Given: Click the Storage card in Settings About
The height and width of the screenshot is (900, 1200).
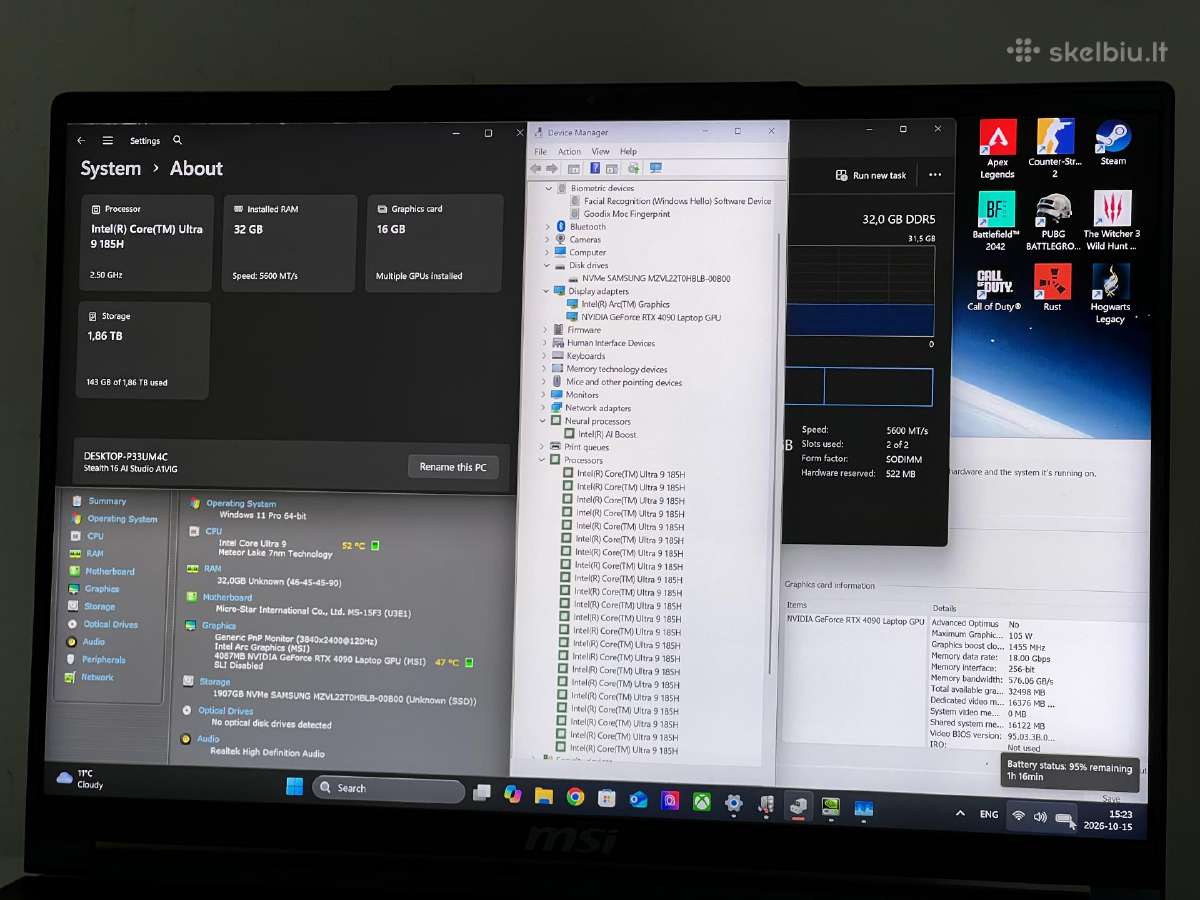Looking at the screenshot, I should click(x=143, y=350).
